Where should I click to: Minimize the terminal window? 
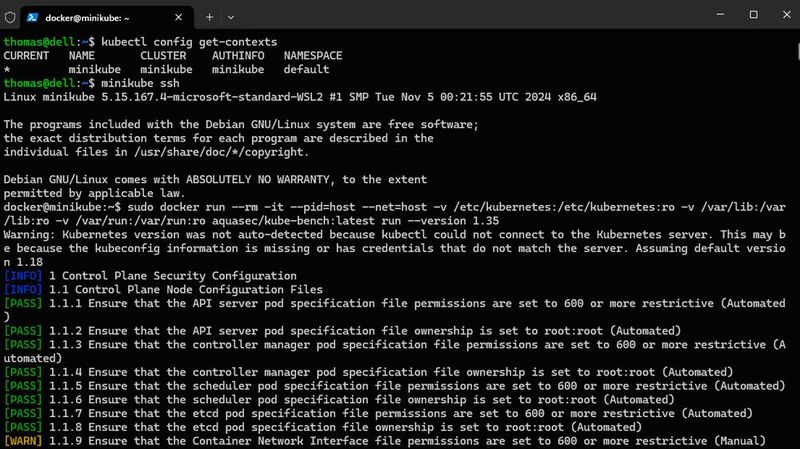[720, 15]
